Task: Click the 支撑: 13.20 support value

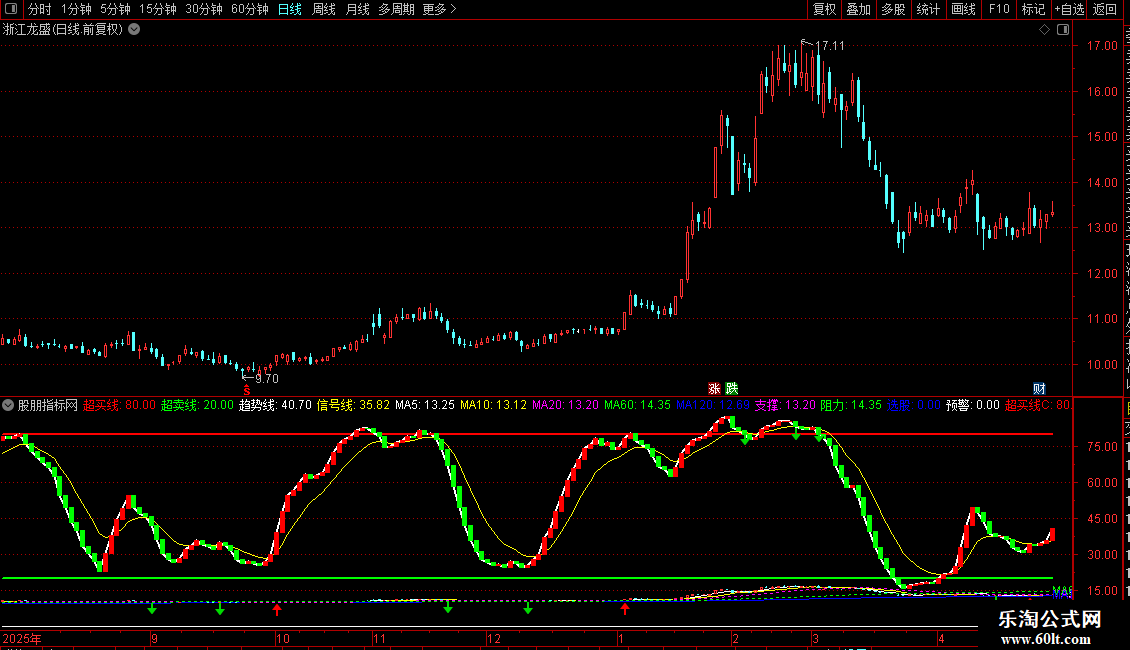Action: coord(786,405)
